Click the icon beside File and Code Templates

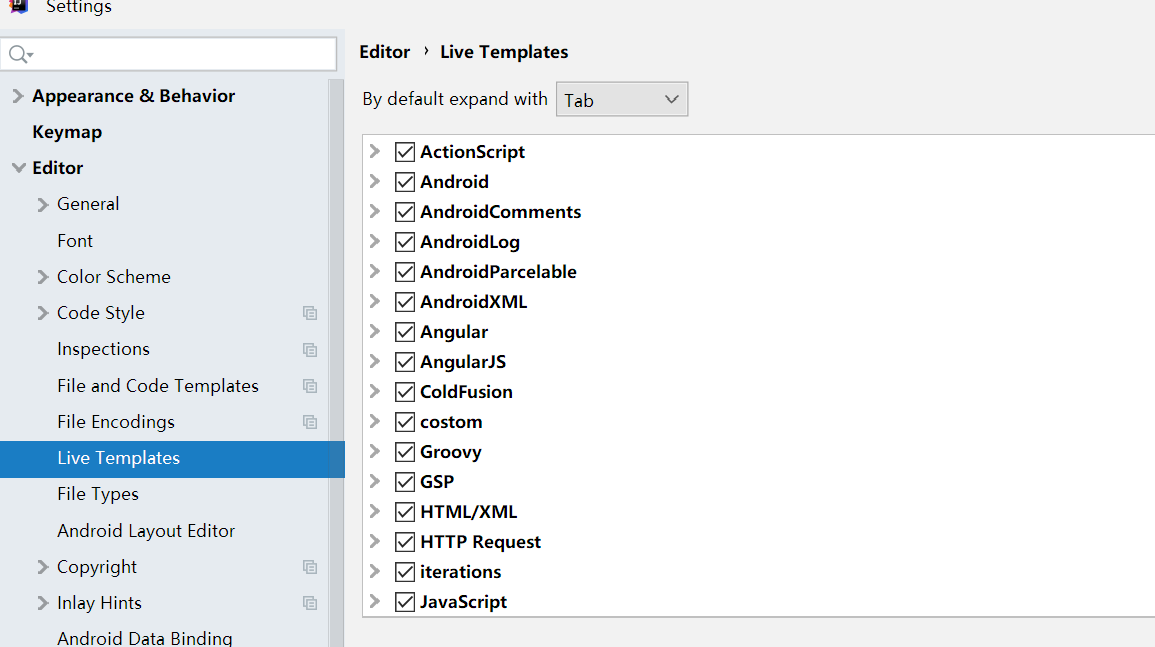pos(310,386)
